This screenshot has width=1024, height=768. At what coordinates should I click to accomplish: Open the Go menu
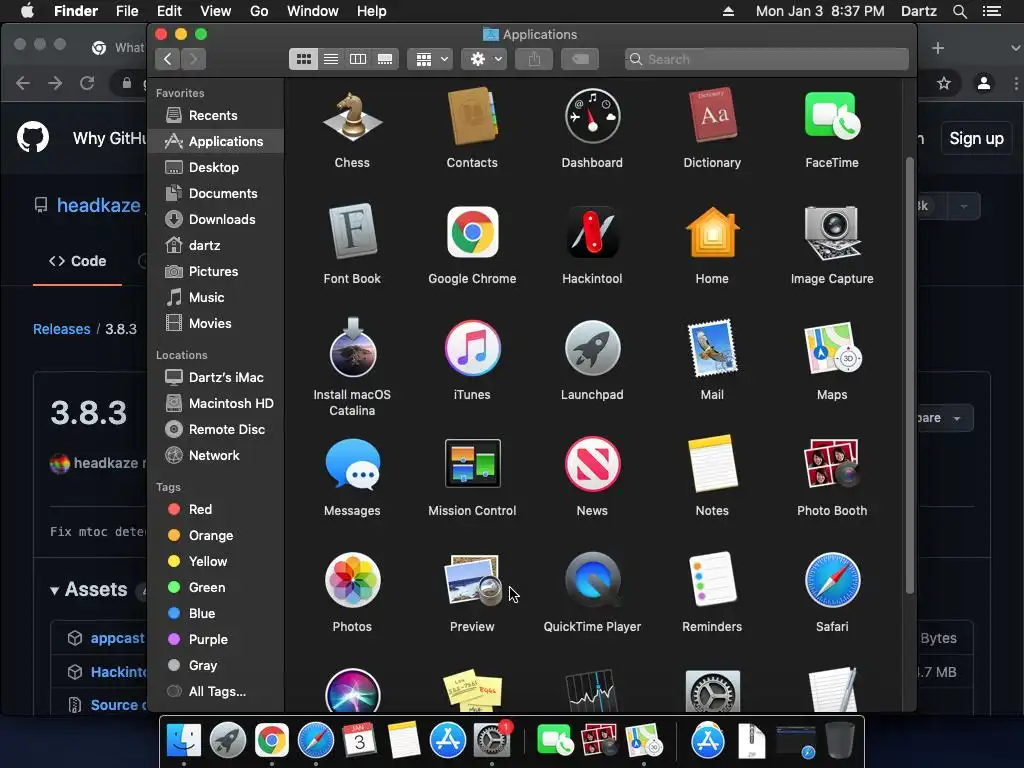click(x=259, y=11)
